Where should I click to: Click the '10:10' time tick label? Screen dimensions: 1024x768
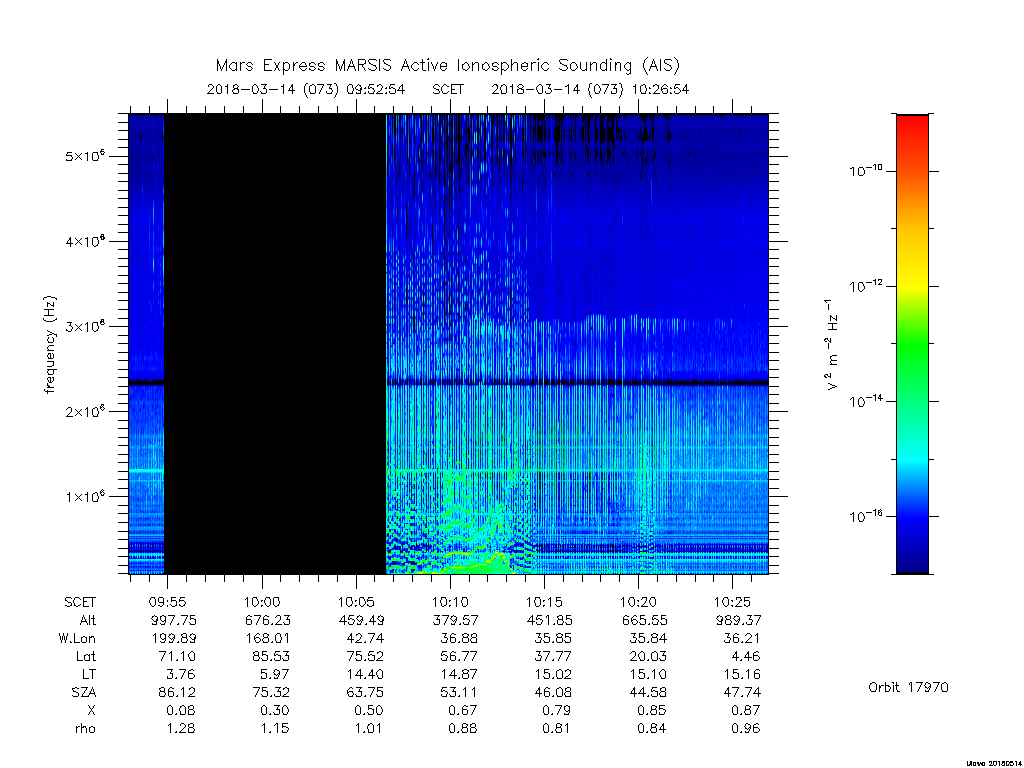[450, 602]
